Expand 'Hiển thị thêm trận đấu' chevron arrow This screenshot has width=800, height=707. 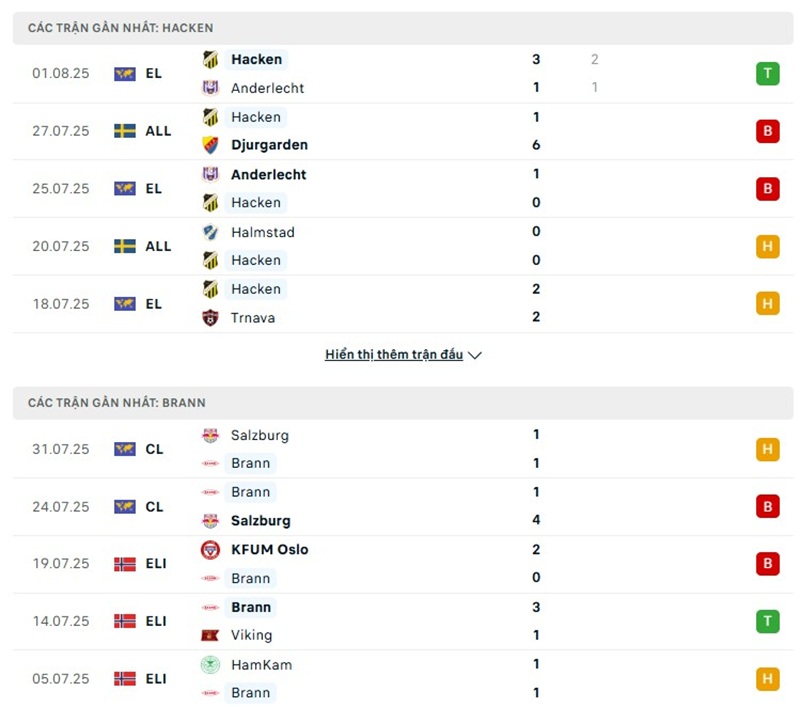point(475,355)
